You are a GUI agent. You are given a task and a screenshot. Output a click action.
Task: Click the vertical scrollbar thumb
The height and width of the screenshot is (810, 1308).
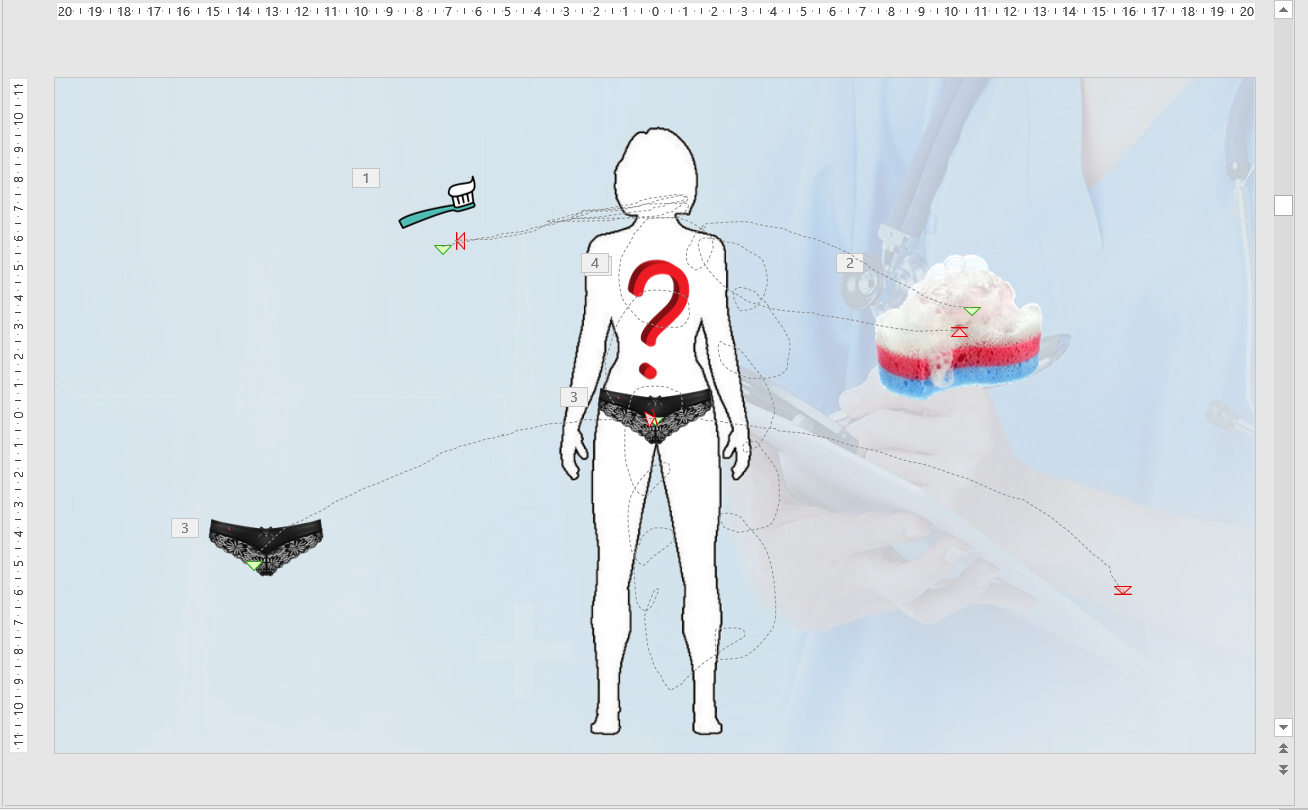coord(1283,205)
